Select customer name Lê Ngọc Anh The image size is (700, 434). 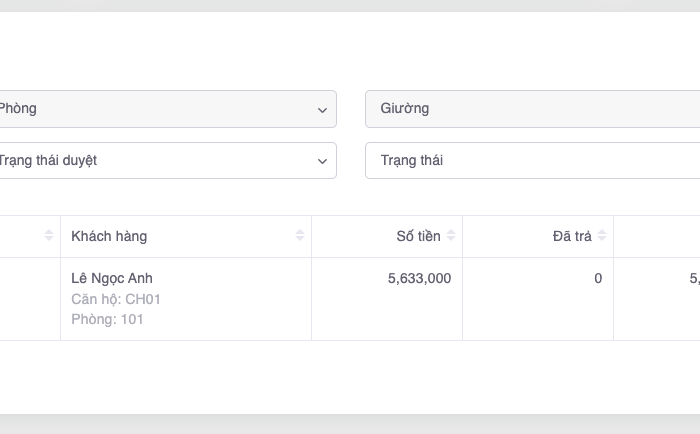pos(112,278)
